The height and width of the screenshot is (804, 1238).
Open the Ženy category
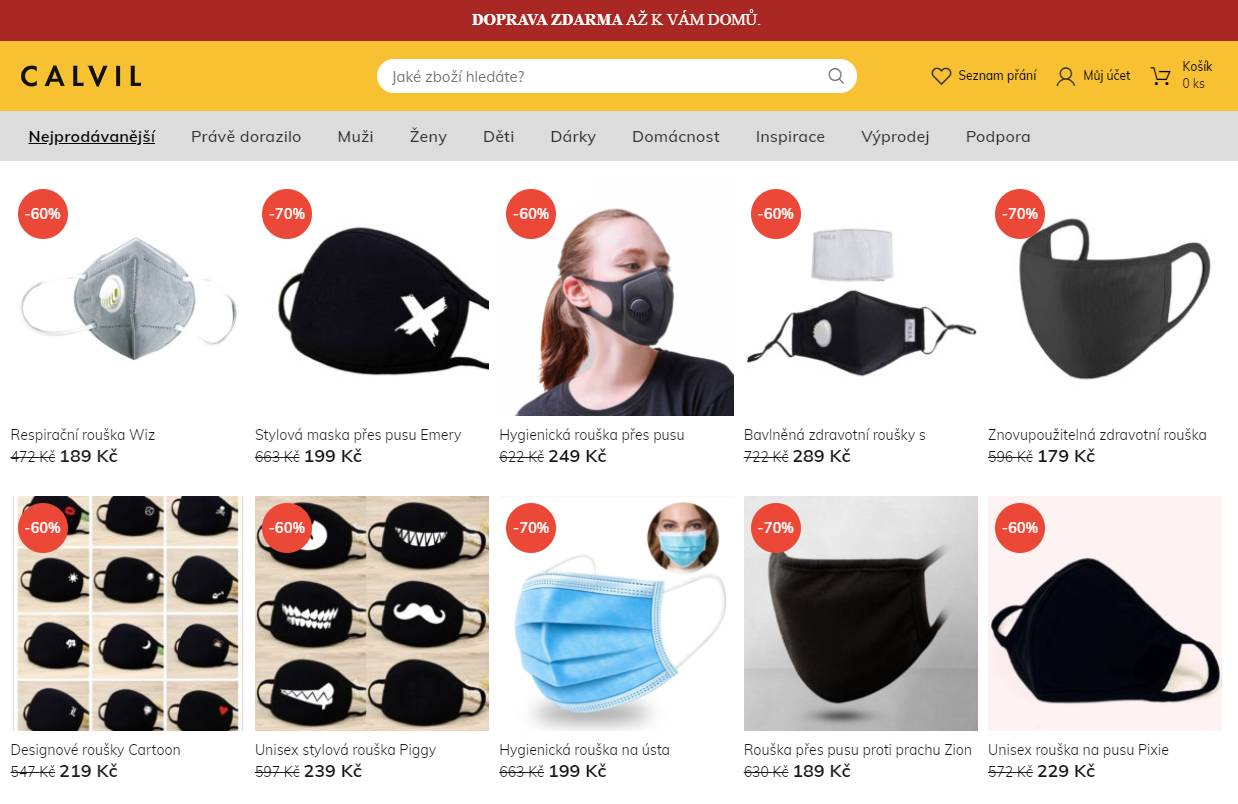(x=428, y=136)
